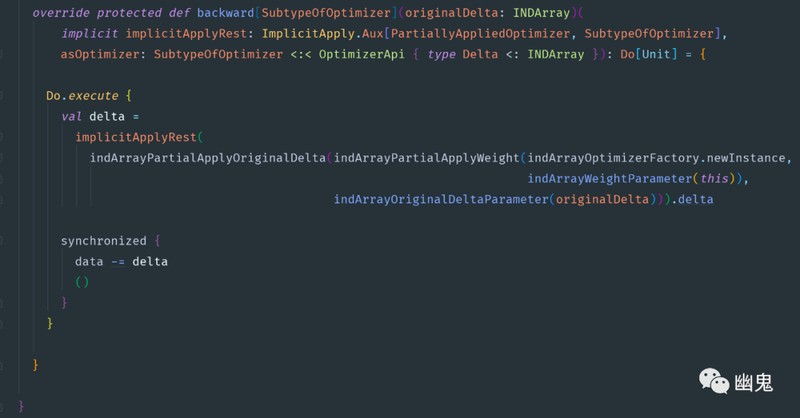The height and width of the screenshot is (418, 800).
Task: Click the 'indArrayPartialApplyWeight' call
Action: point(427,158)
